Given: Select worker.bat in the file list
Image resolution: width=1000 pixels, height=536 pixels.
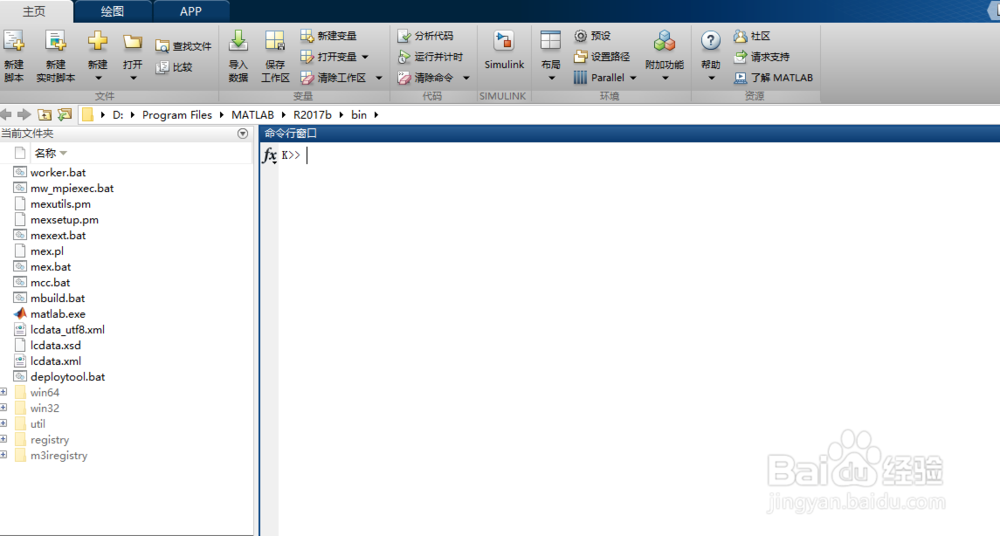Looking at the screenshot, I should point(58,172).
